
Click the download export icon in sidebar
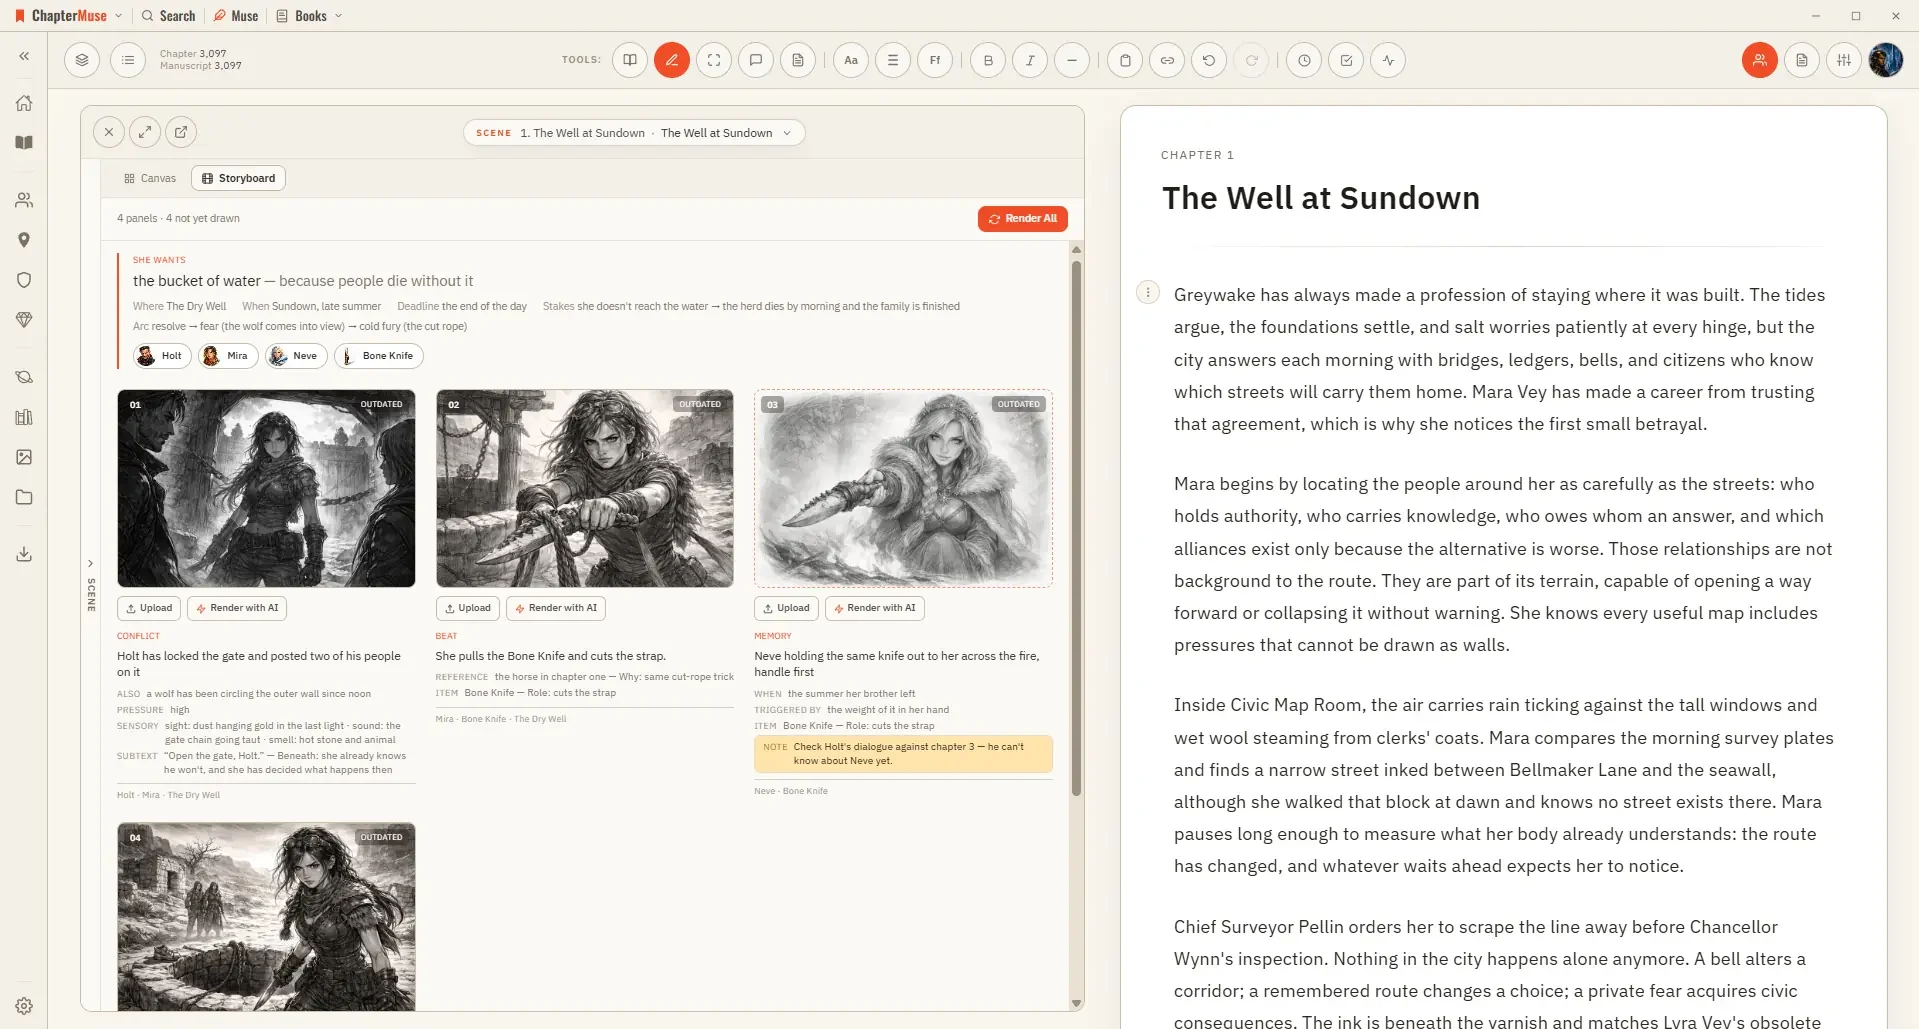24,554
